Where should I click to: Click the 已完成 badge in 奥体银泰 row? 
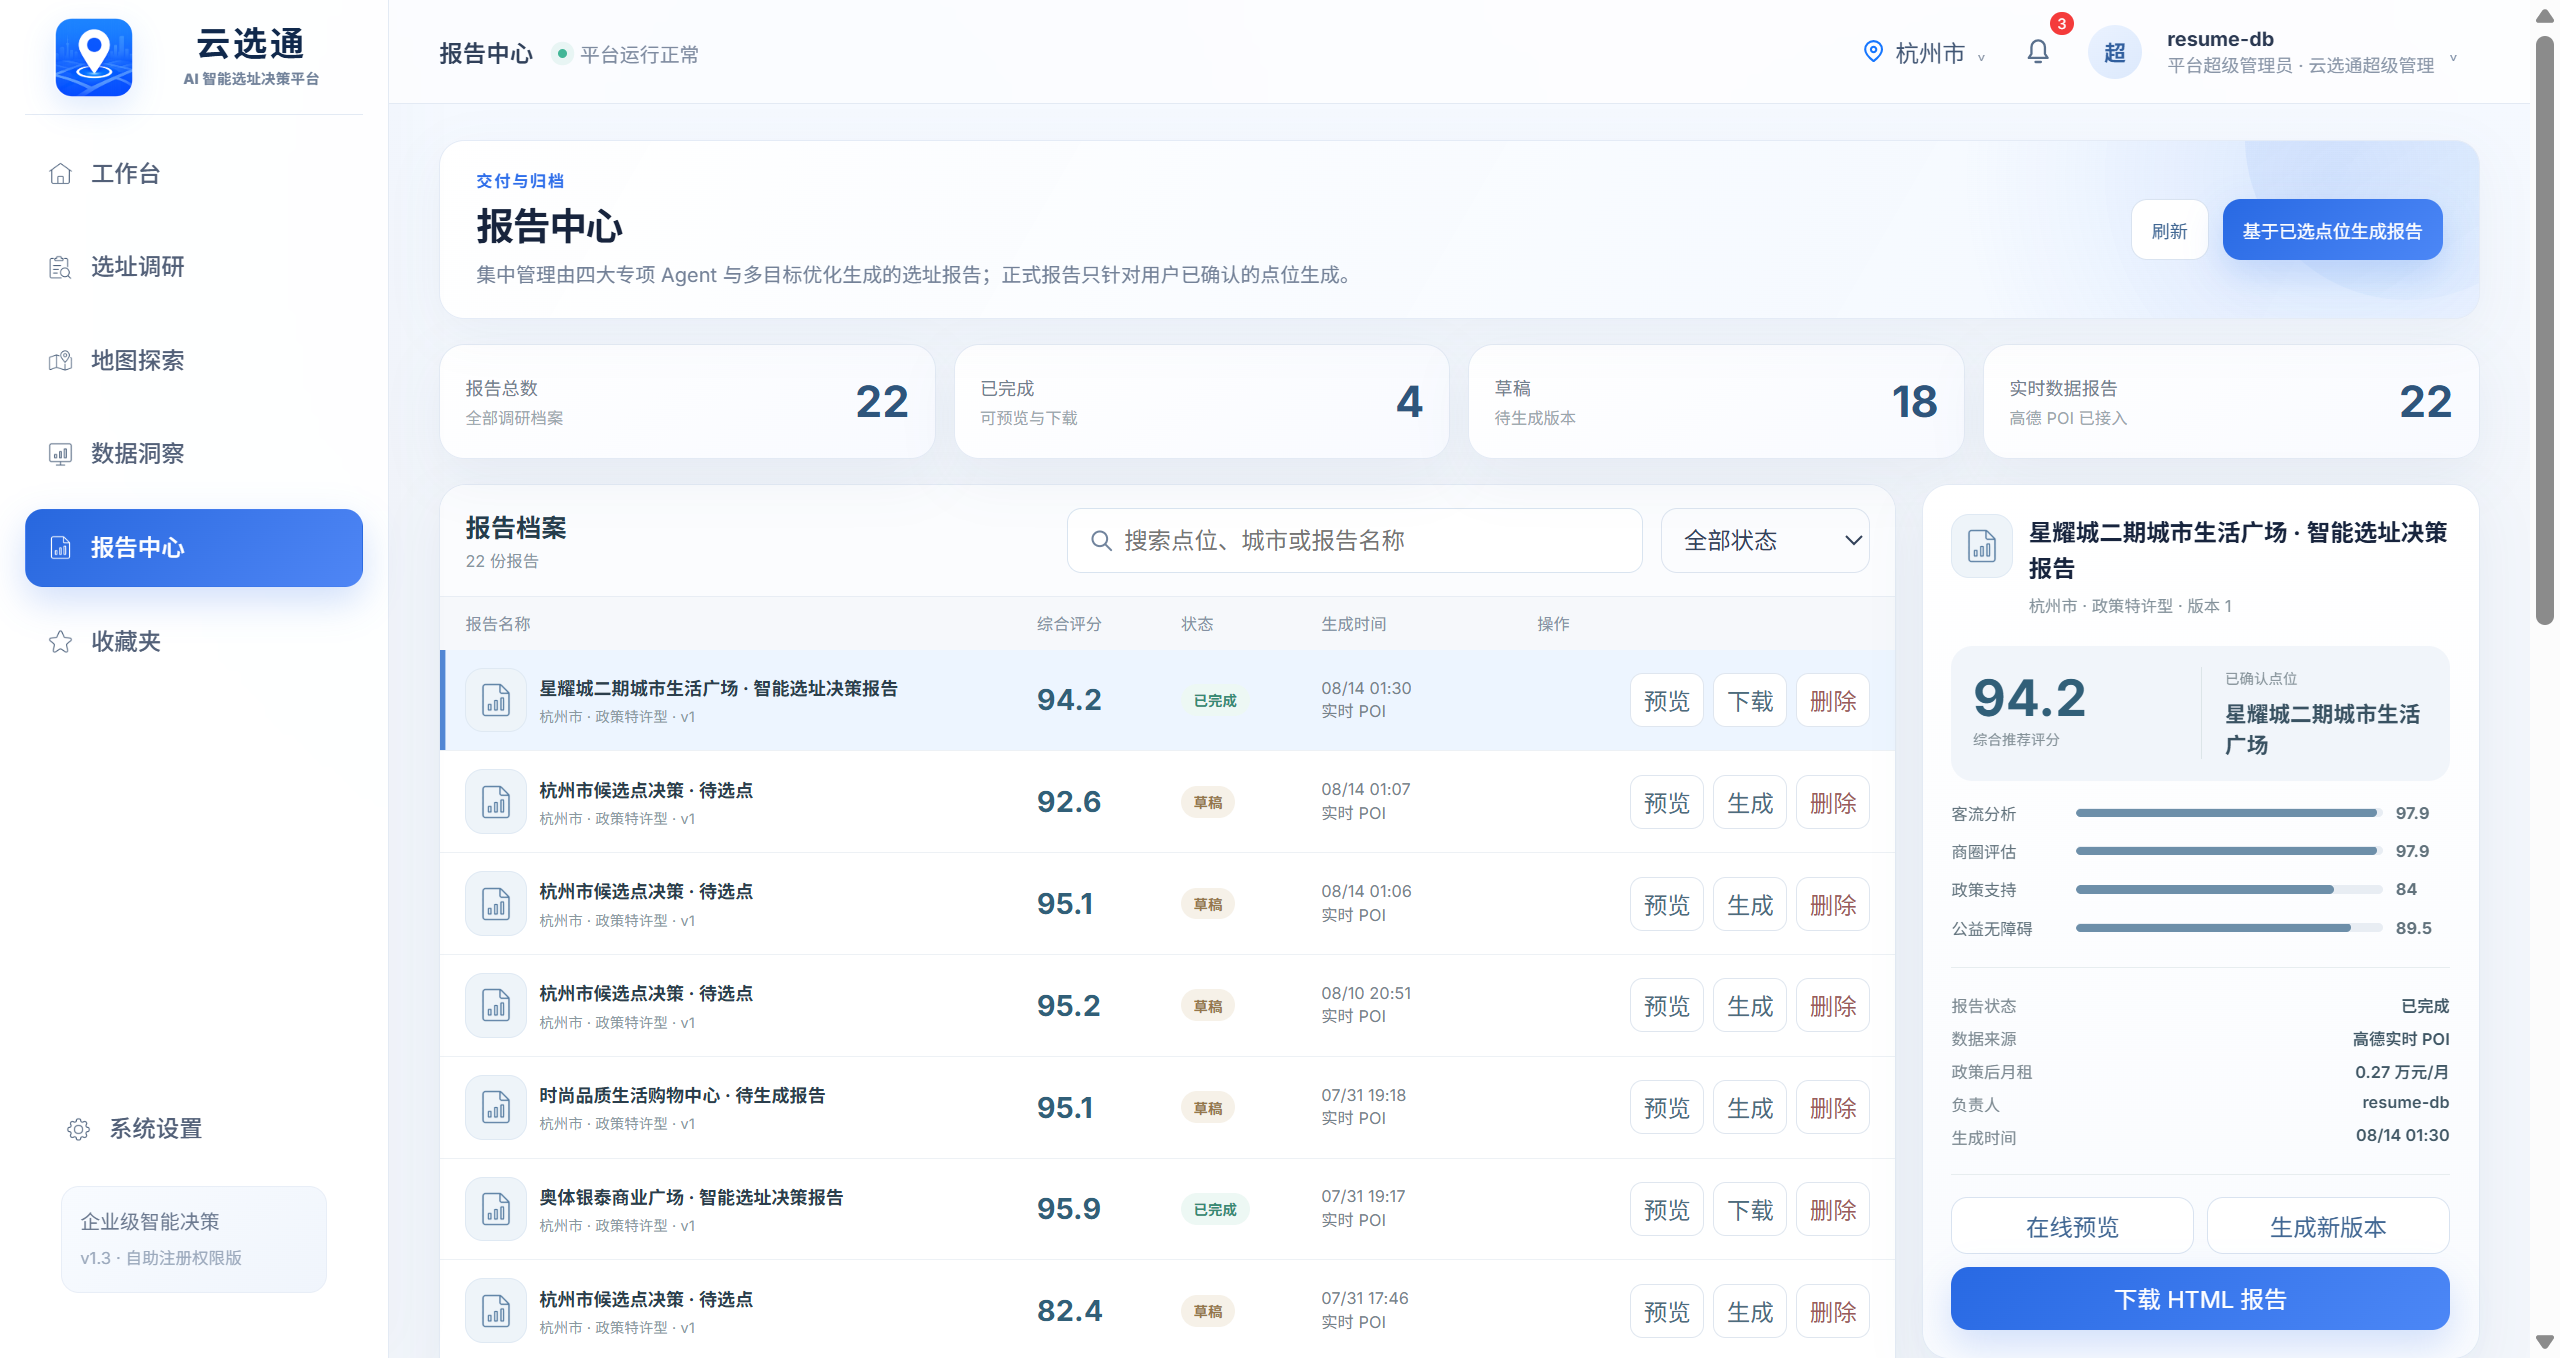(1215, 1210)
